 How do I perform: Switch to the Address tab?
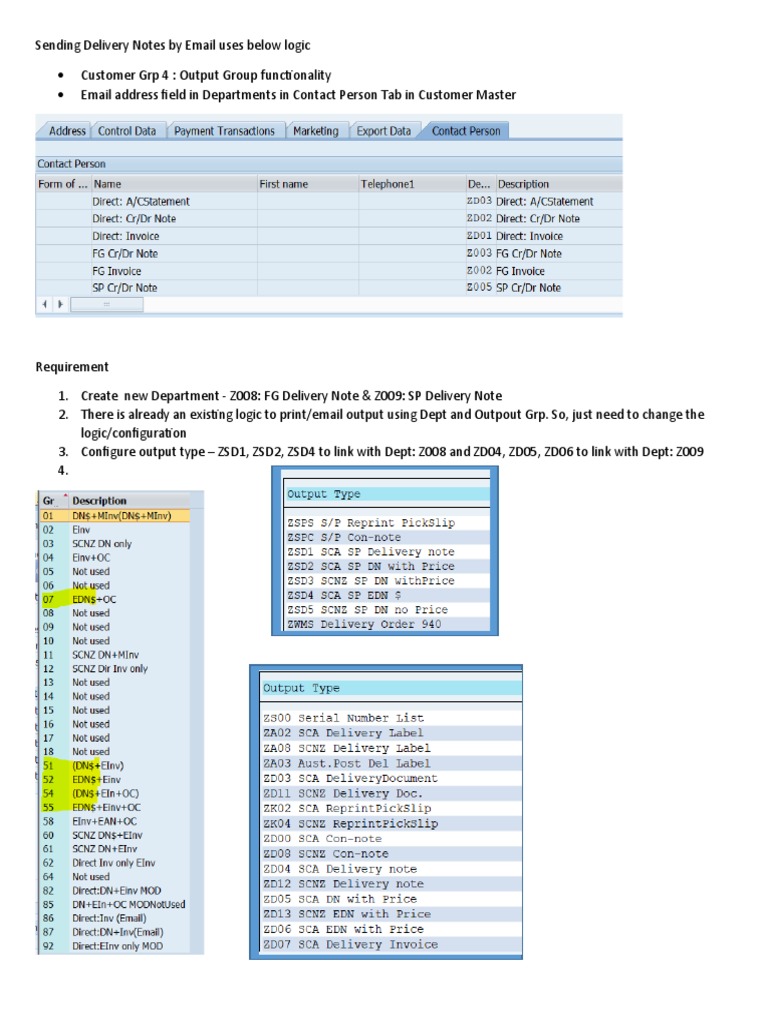tap(67, 131)
